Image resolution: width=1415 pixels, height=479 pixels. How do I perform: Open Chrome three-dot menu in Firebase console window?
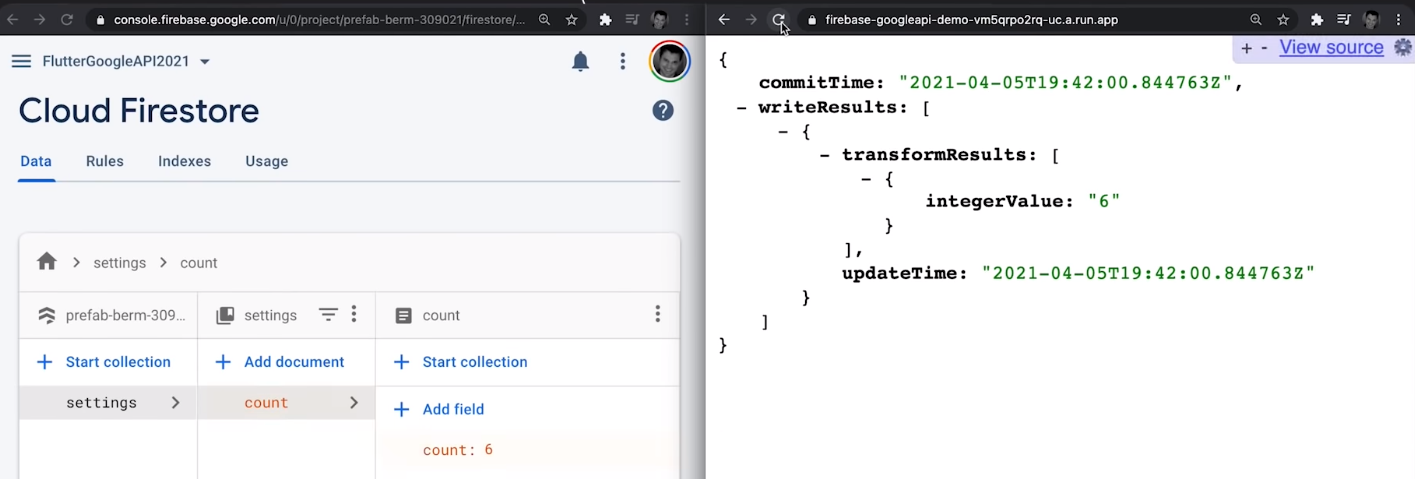(x=686, y=19)
